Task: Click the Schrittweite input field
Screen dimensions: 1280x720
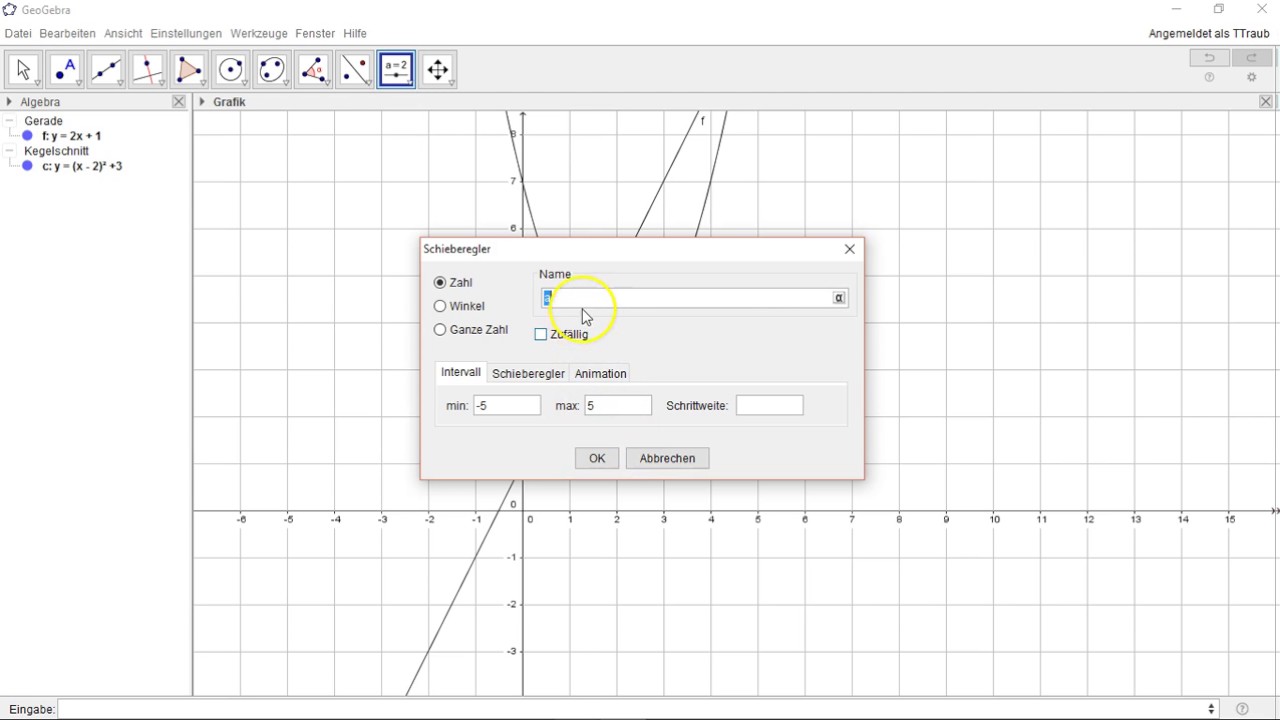Action: (x=770, y=406)
